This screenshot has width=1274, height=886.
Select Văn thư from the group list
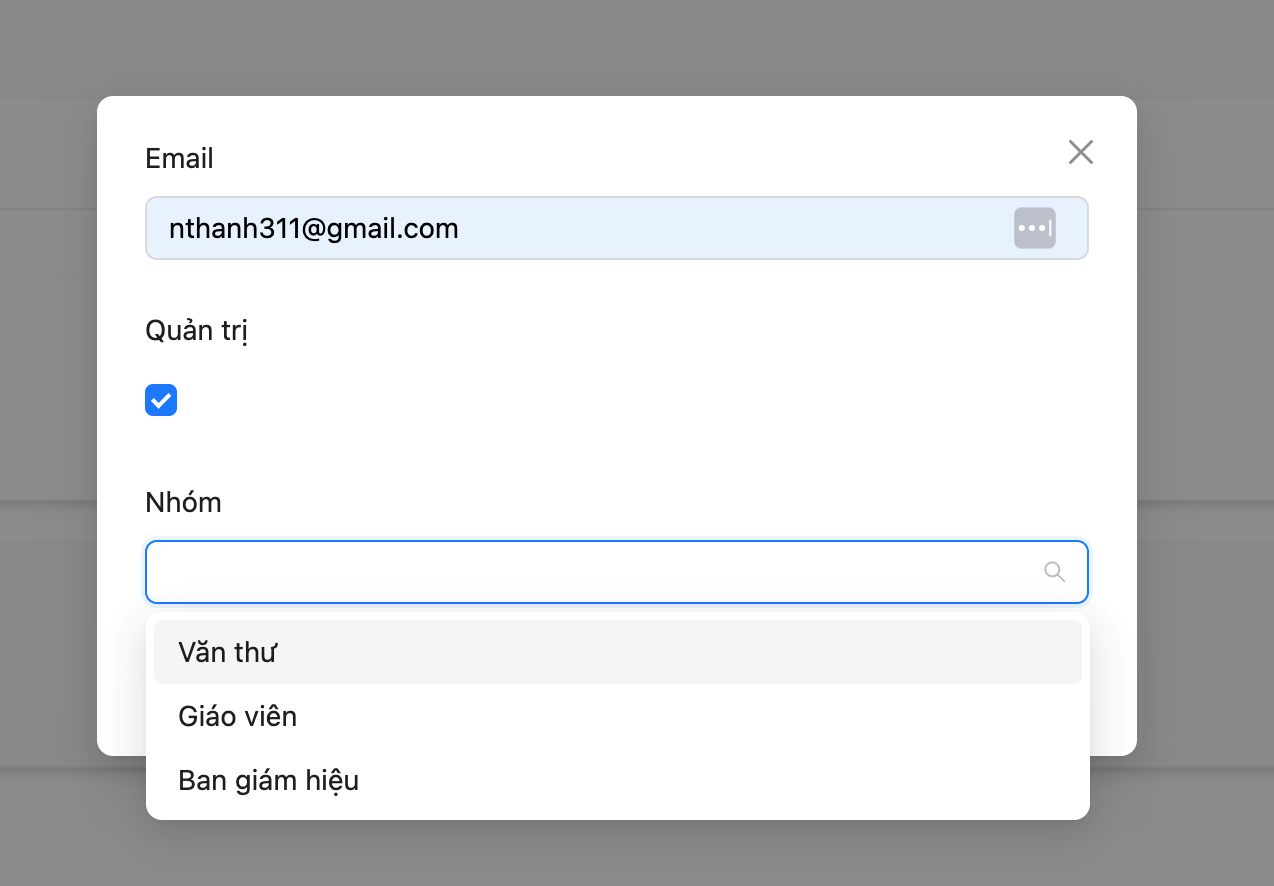[228, 652]
